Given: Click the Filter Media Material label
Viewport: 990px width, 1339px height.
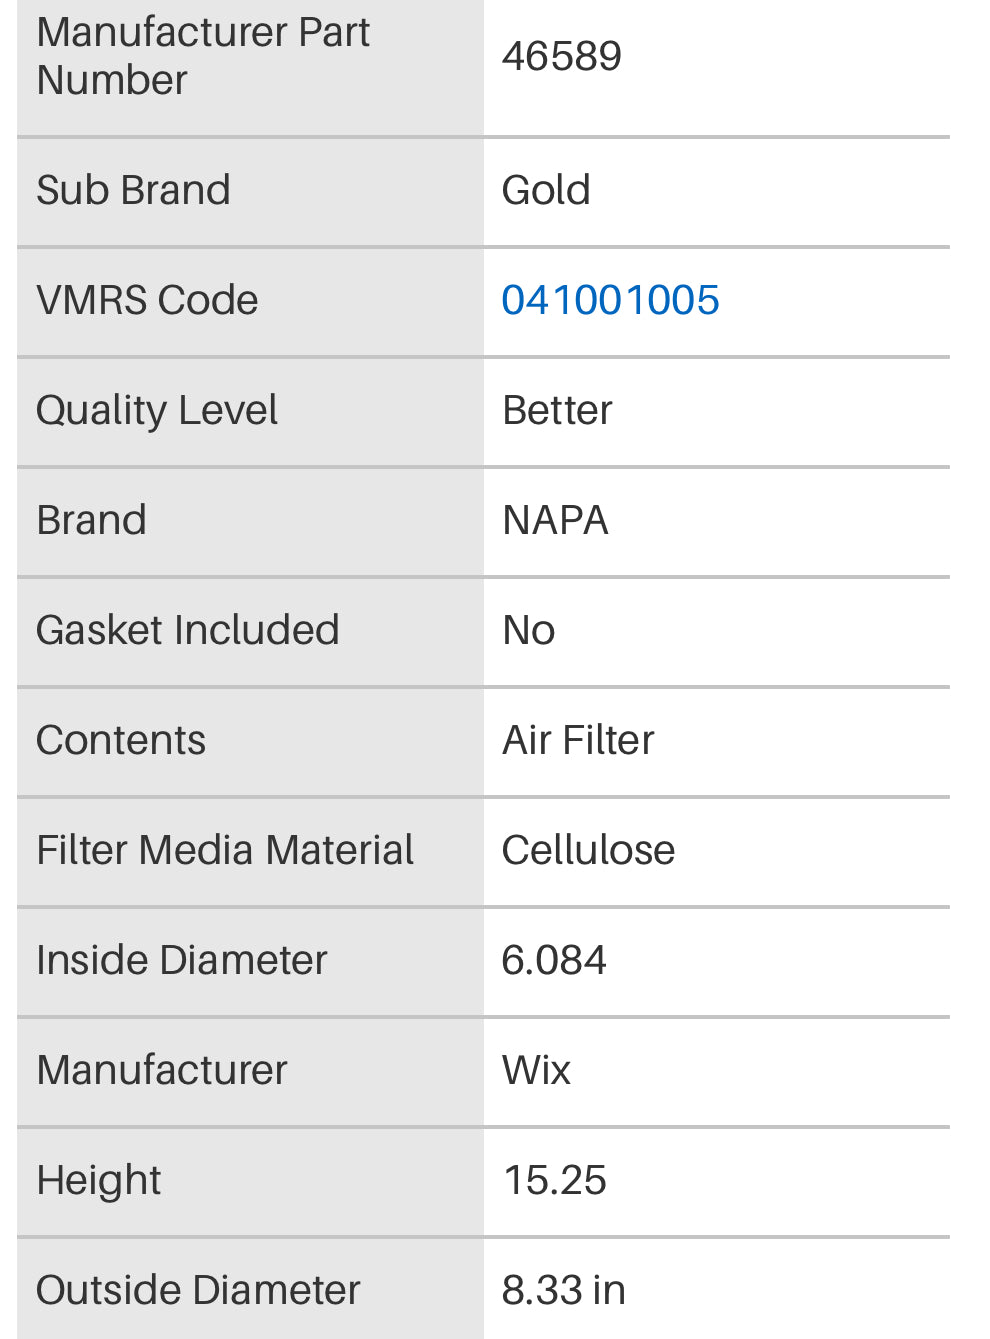Looking at the screenshot, I should pos(225,850).
